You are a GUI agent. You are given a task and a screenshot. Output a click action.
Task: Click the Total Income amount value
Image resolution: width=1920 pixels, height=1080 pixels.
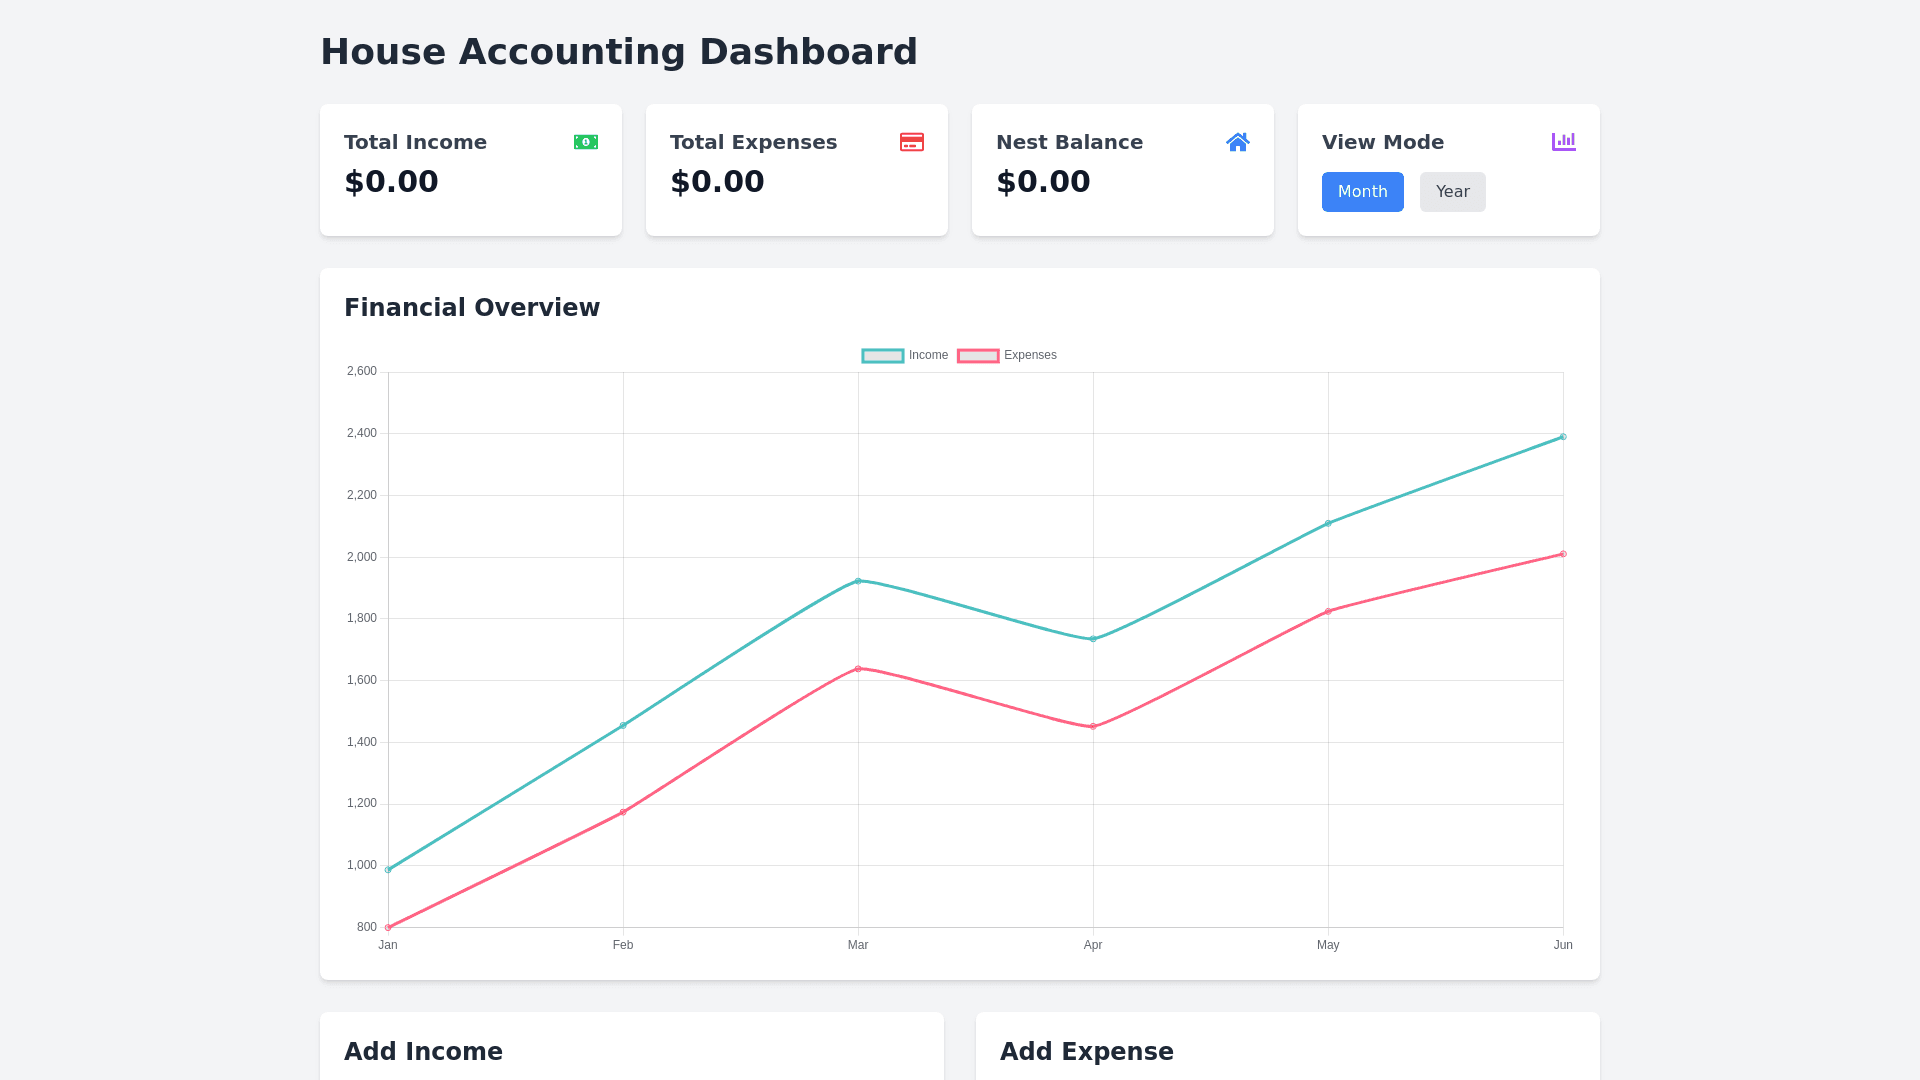[x=391, y=182]
